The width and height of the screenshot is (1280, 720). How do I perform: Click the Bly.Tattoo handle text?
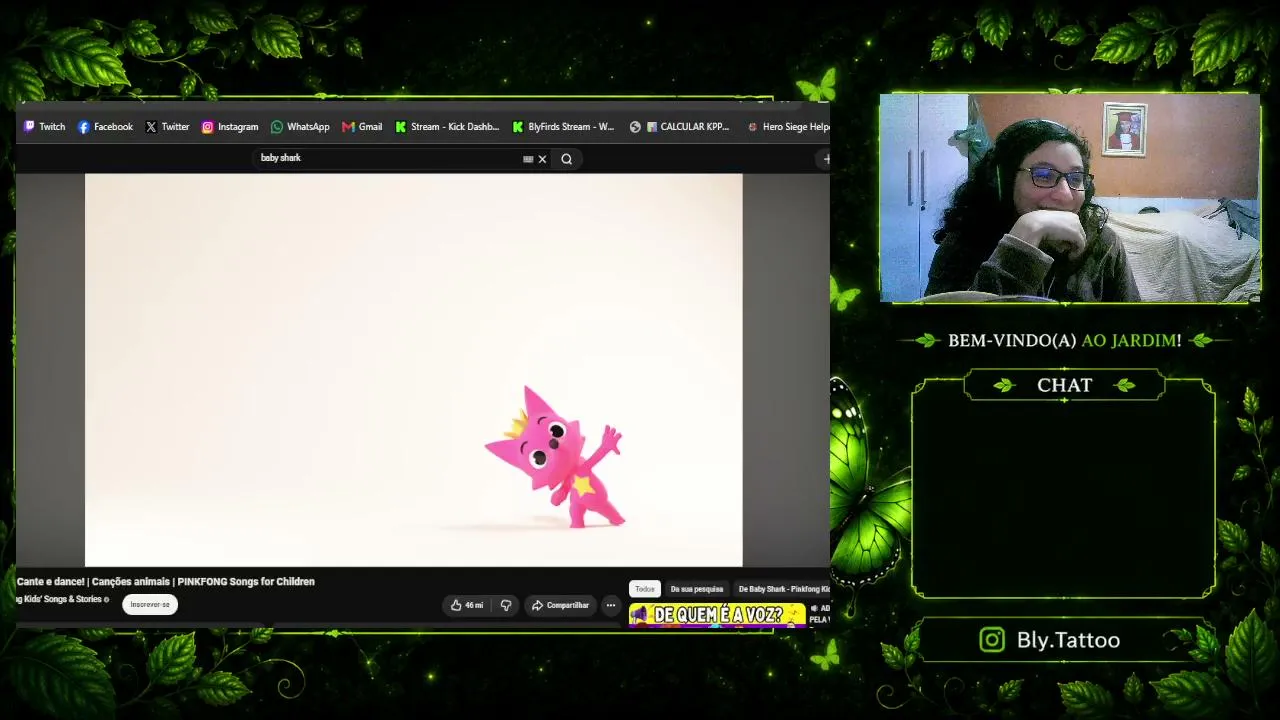1068,640
